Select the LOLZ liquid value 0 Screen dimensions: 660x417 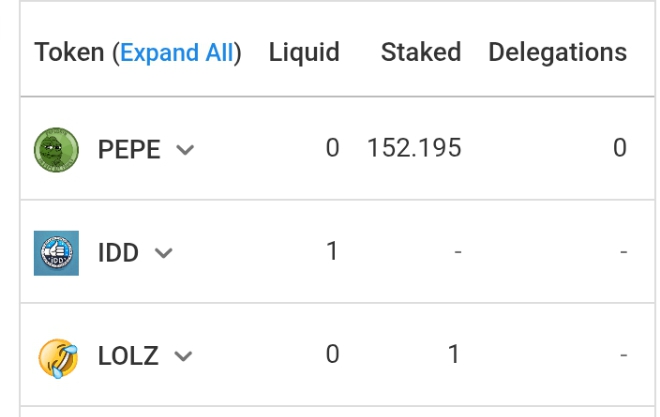(332, 354)
